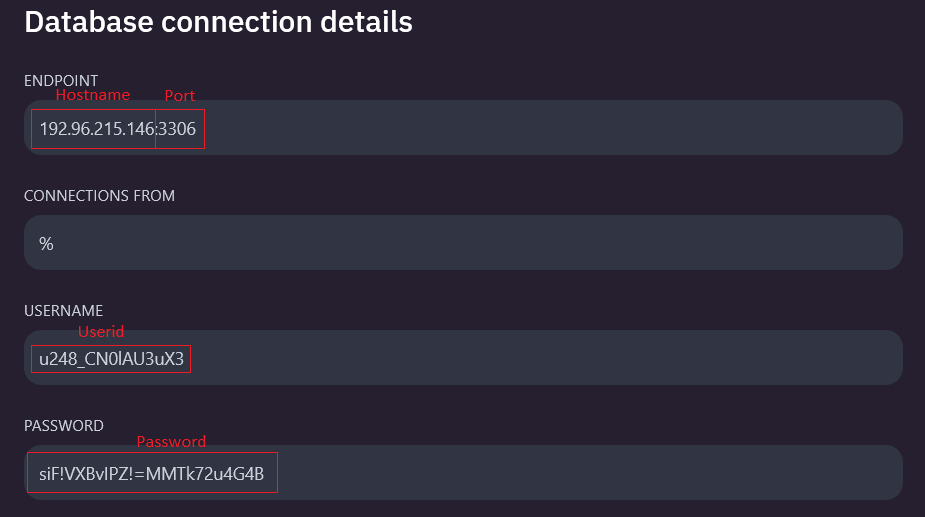Select the username value u248_CN0lAU3uX3
This screenshot has height=517, width=925.
(x=112, y=359)
